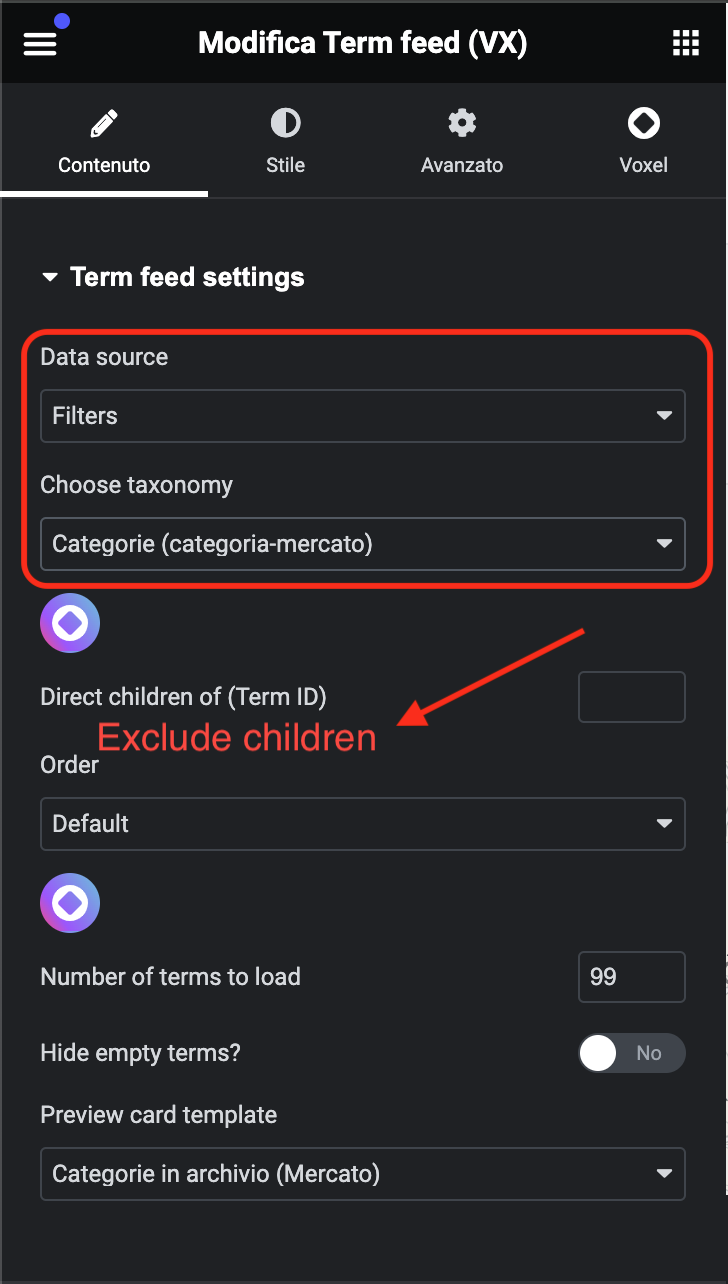Click the contrast icon above Stile
This screenshot has height=1284, width=728.
pos(285,122)
